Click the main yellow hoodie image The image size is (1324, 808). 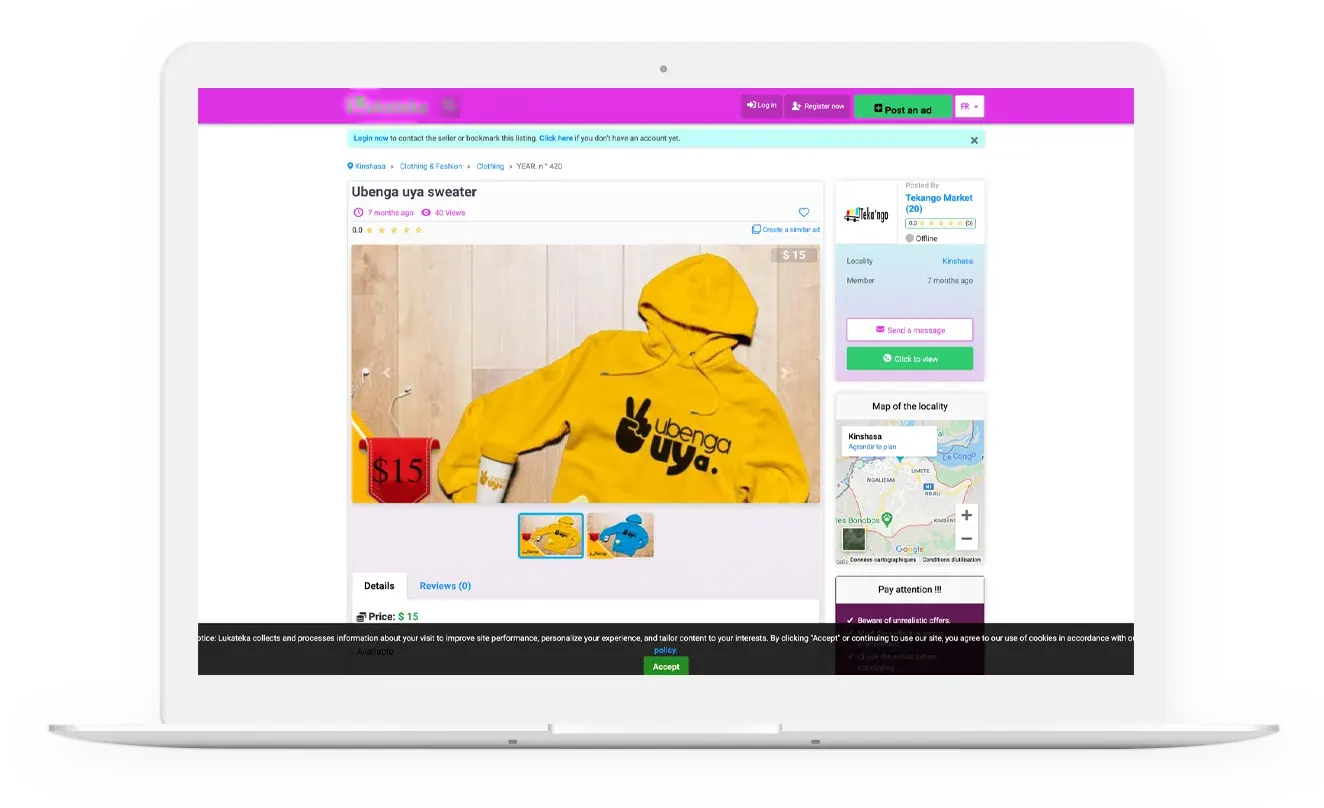[585, 373]
